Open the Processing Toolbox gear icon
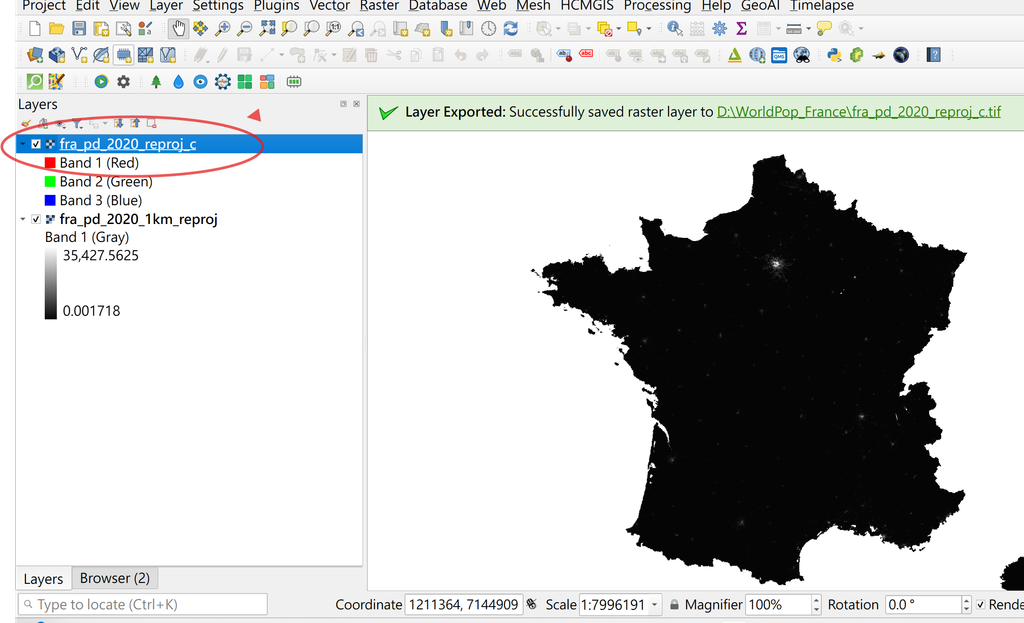 point(719,29)
